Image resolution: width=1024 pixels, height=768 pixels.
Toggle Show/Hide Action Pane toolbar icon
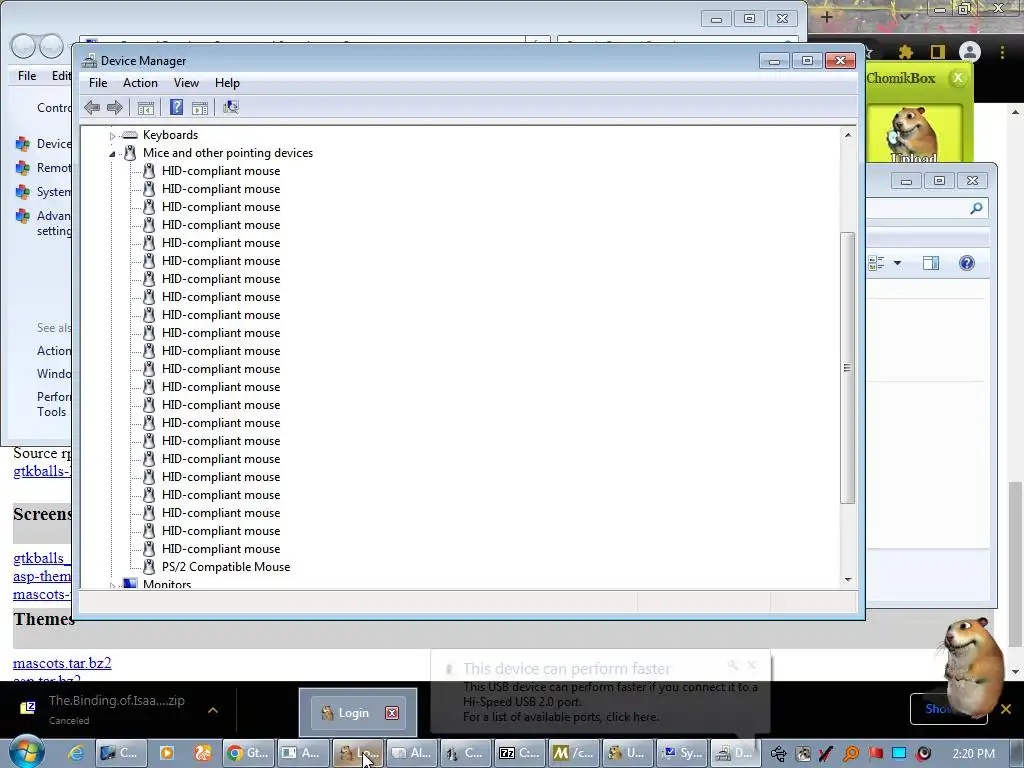tap(200, 108)
